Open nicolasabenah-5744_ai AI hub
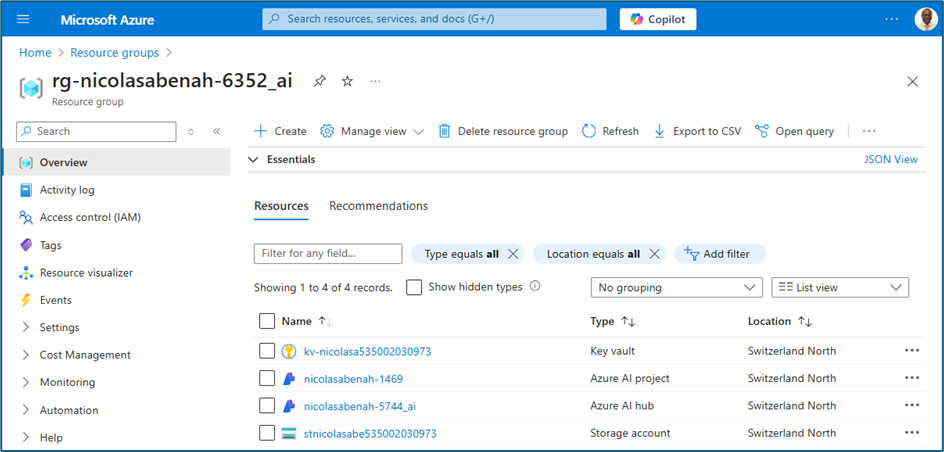 pos(359,406)
